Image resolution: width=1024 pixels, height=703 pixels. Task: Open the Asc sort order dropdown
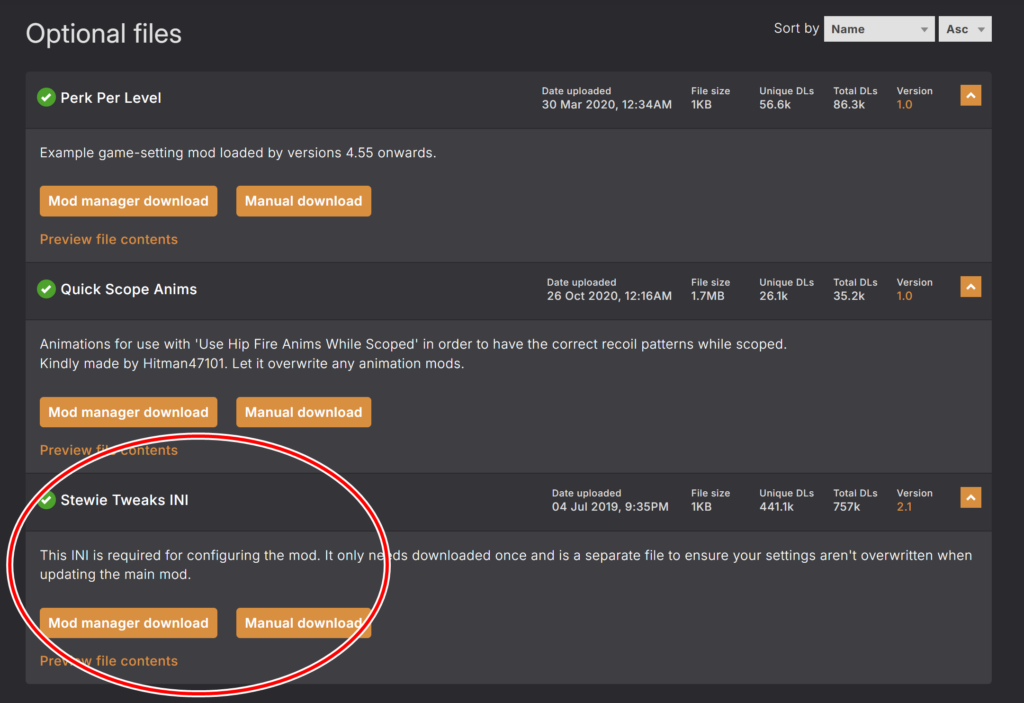[964, 29]
